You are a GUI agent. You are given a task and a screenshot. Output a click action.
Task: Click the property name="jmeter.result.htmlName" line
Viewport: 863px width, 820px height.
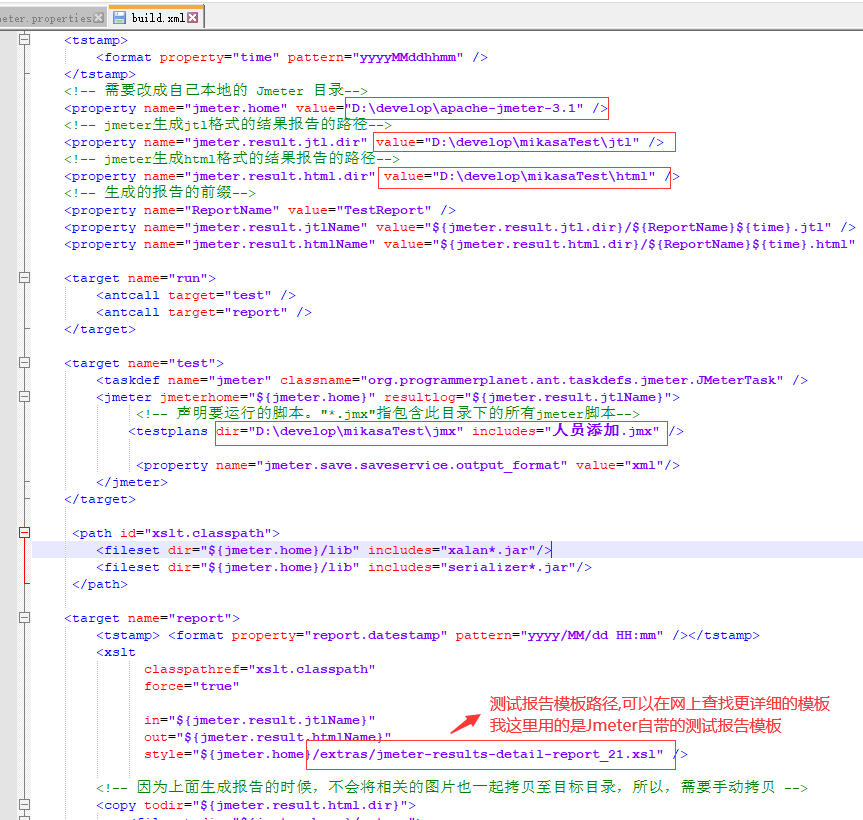tap(460, 244)
